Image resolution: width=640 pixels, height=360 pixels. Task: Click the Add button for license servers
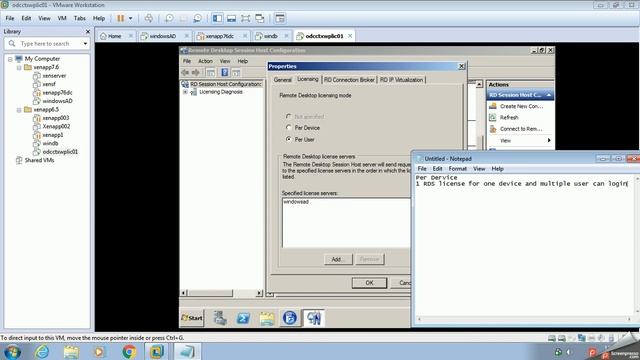tap(338, 259)
